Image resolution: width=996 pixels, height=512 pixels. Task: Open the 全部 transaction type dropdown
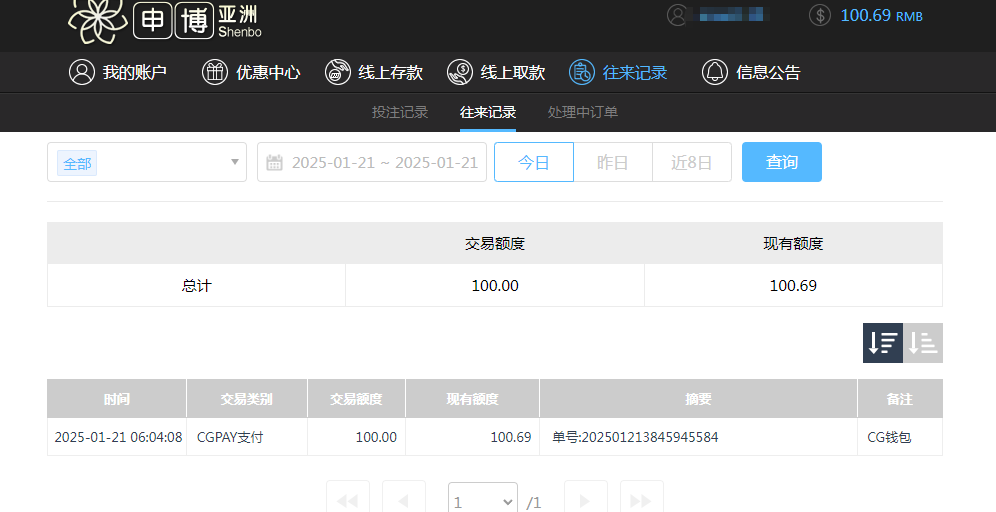[x=147, y=162]
